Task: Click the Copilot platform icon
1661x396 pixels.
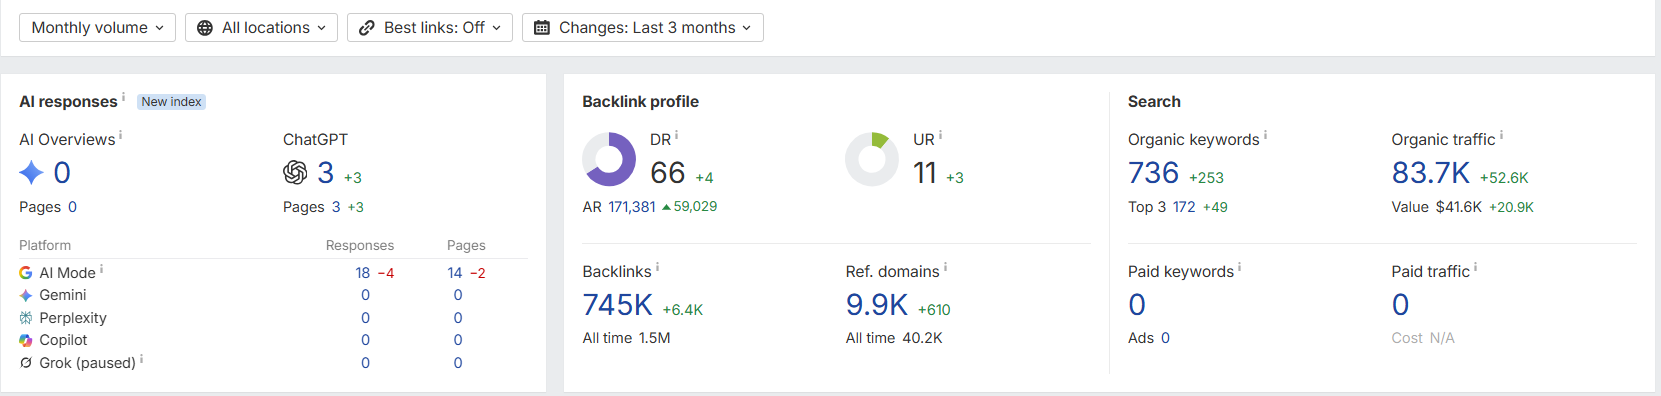Action: point(26,340)
